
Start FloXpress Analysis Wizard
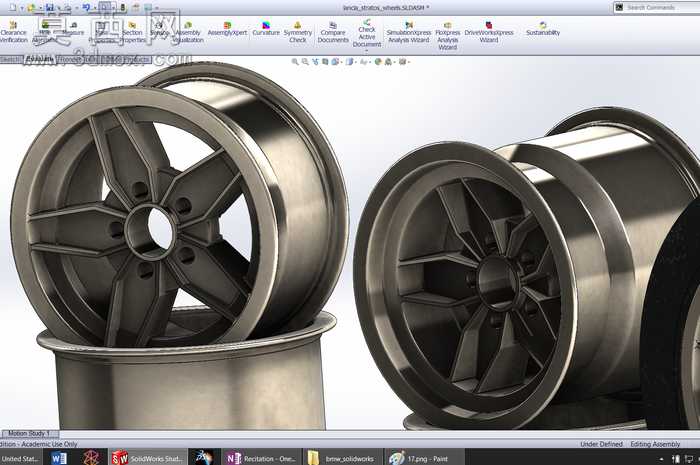(447, 36)
